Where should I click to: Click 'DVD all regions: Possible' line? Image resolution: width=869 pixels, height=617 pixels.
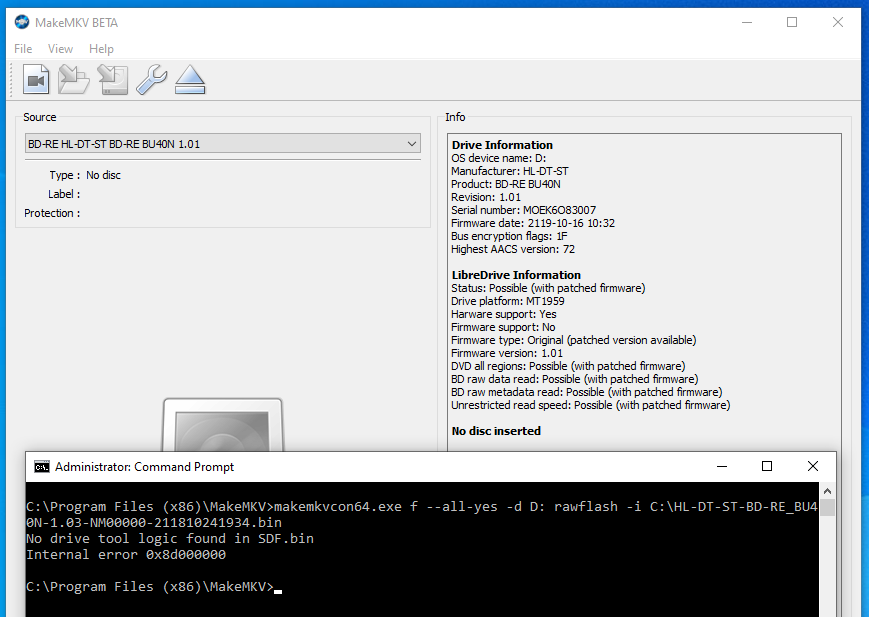568,366
